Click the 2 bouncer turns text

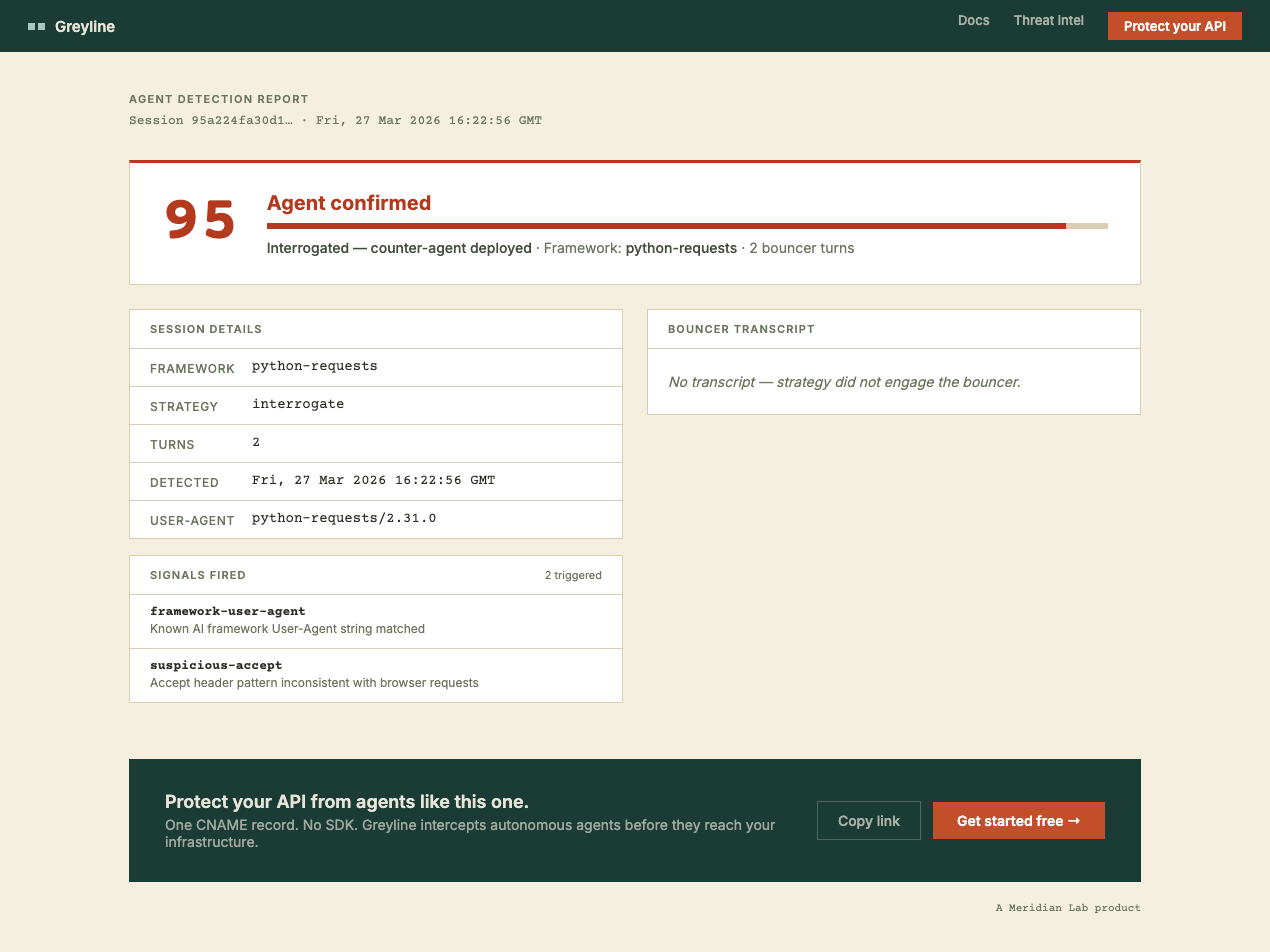[802, 248]
